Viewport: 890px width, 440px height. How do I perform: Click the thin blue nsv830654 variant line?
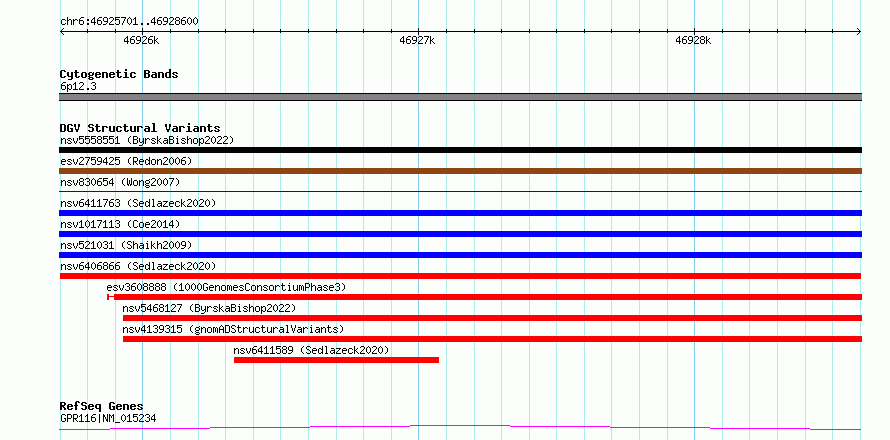[460, 192]
